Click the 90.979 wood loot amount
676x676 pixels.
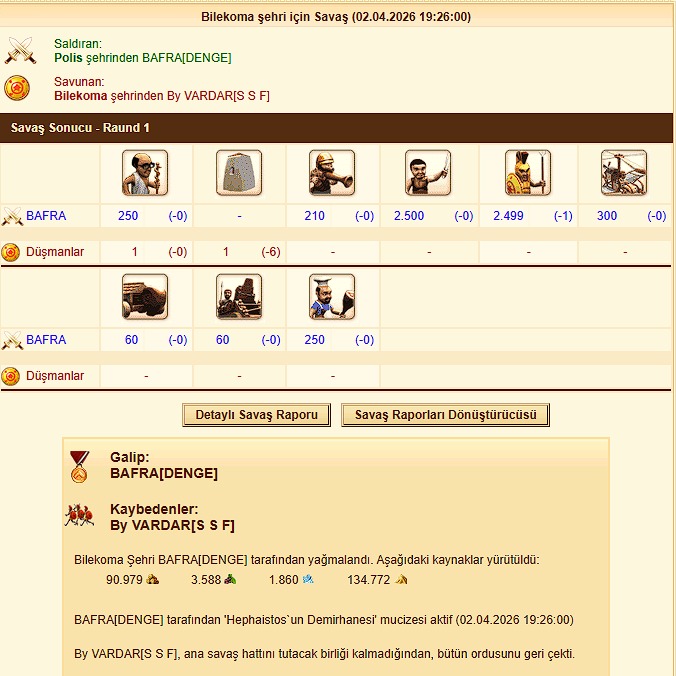tap(124, 580)
